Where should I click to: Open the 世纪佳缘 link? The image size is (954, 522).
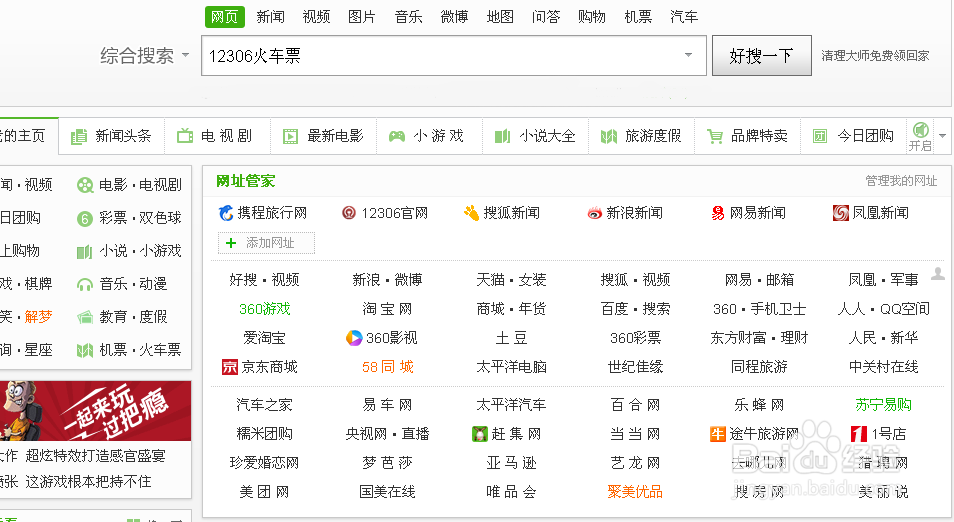[635, 367]
